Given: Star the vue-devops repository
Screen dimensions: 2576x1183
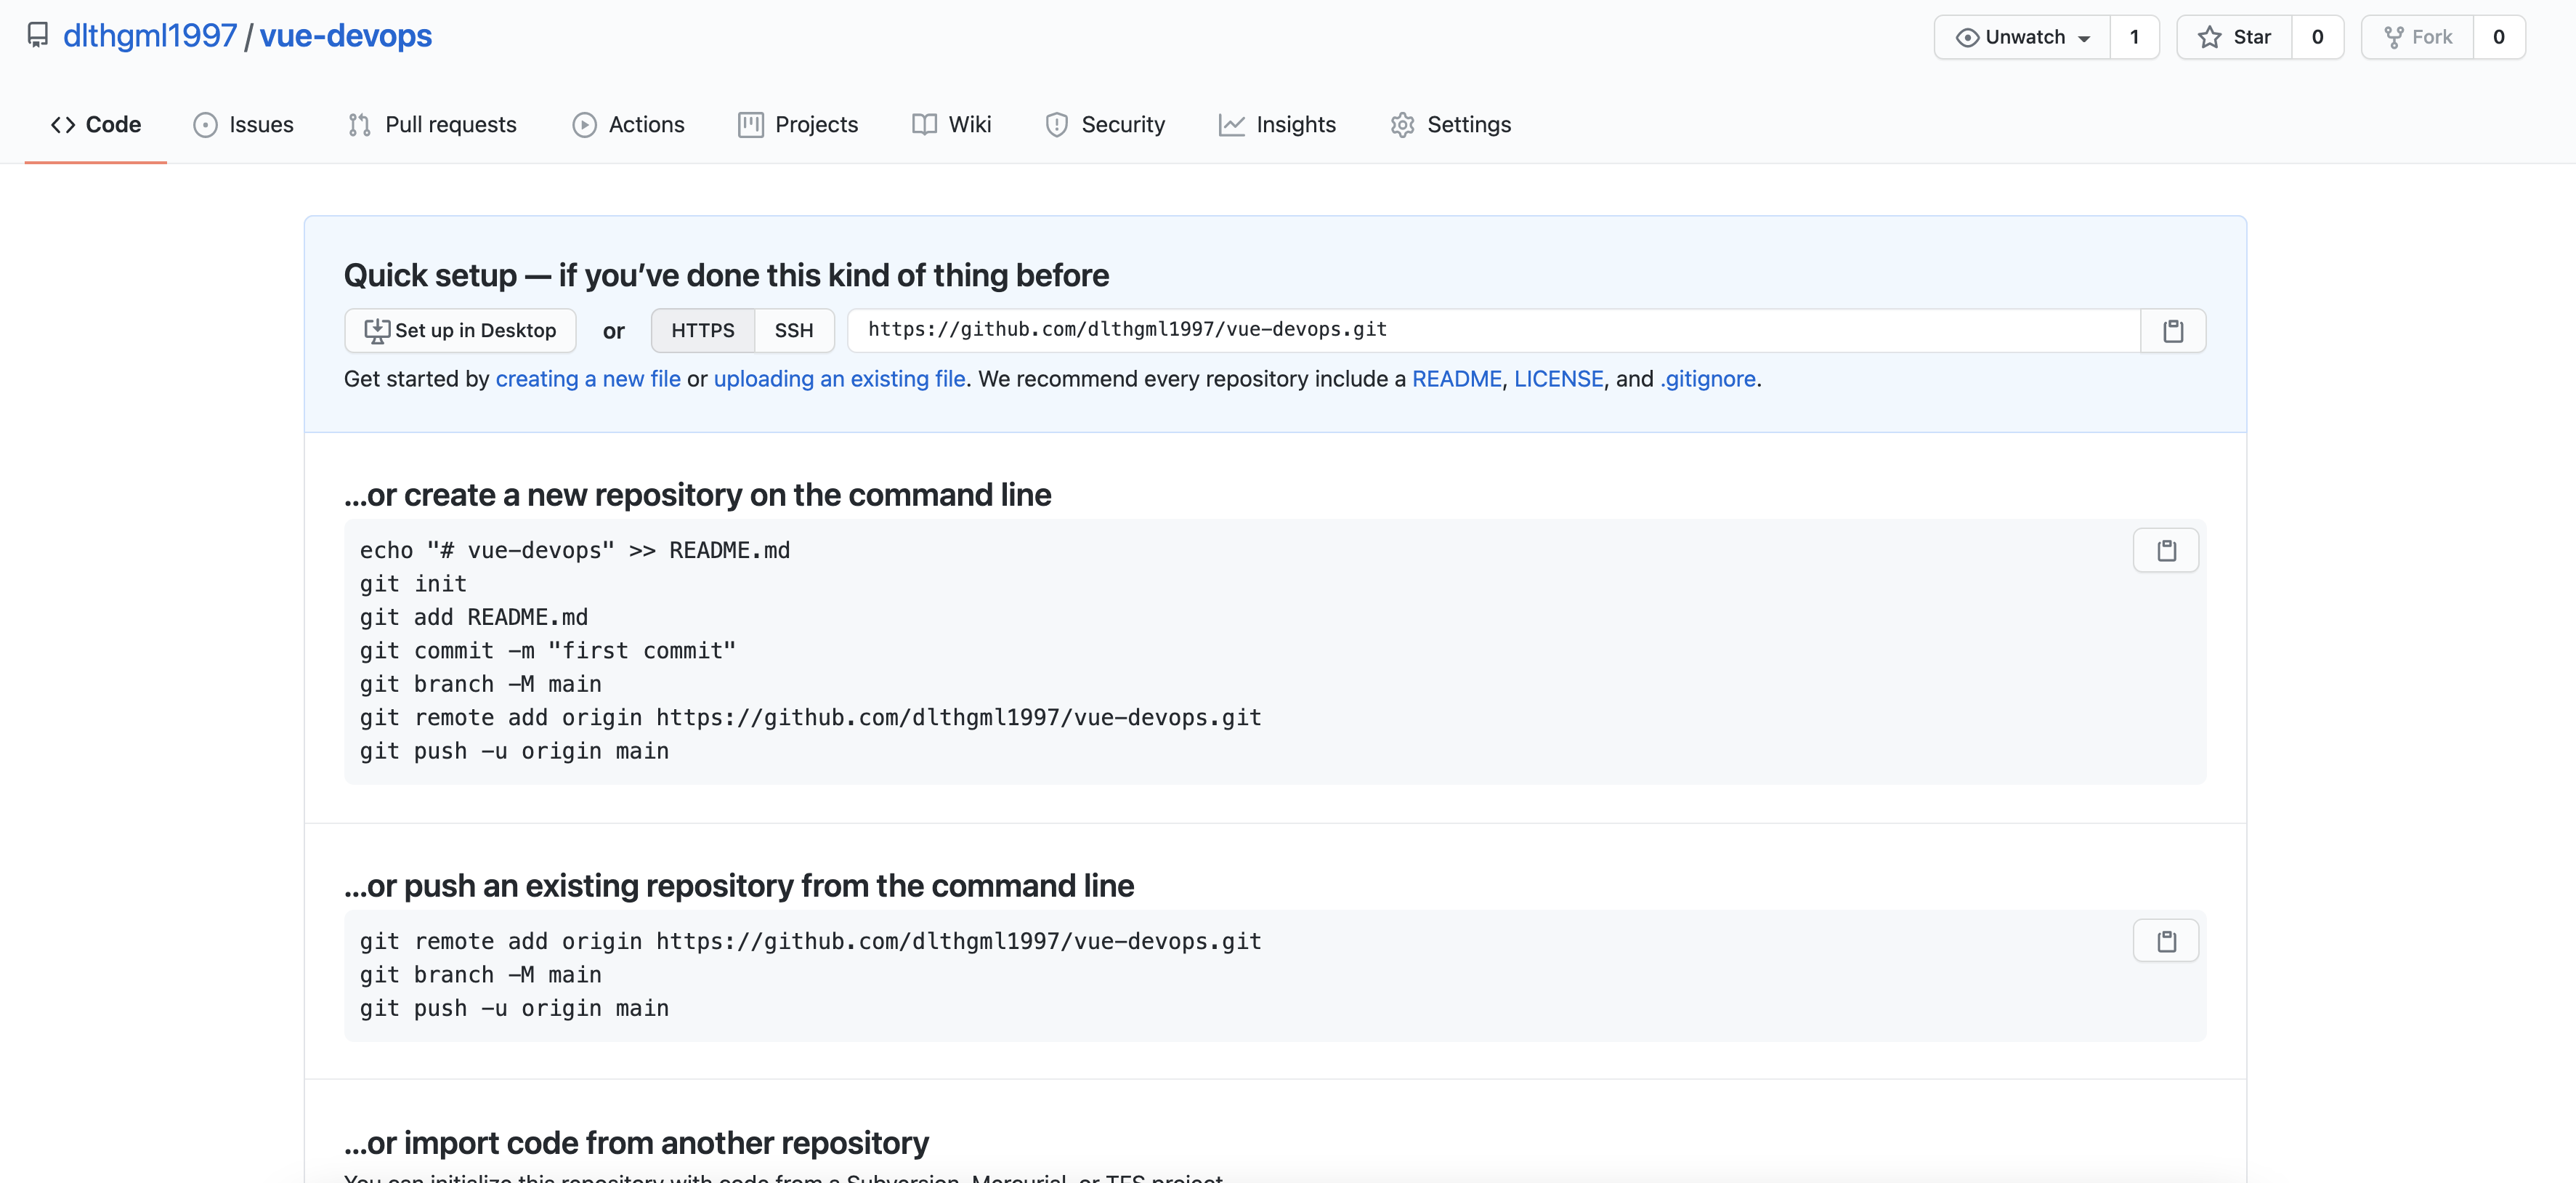Looking at the screenshot, I should point(2234,37).
